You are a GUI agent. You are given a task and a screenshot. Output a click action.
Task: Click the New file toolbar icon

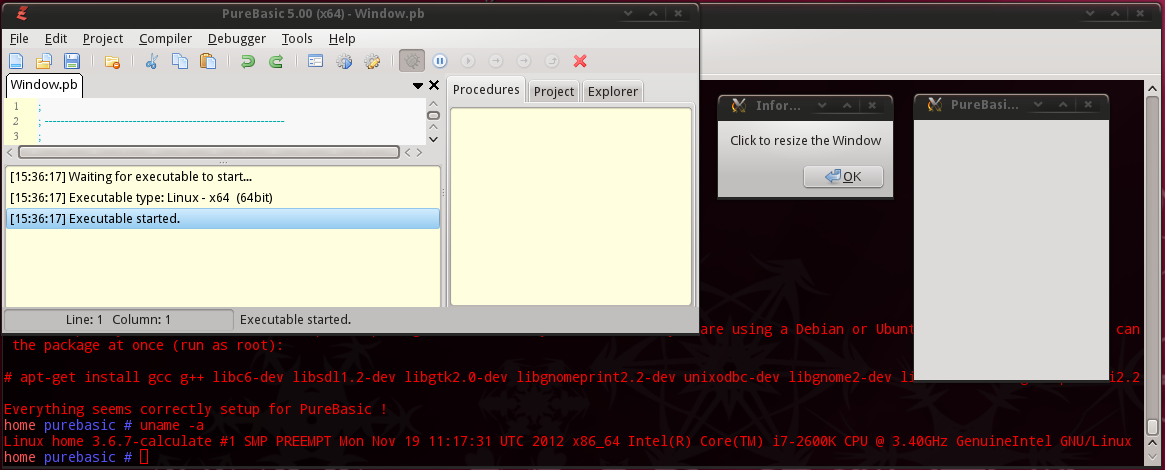tap(16, 61)
